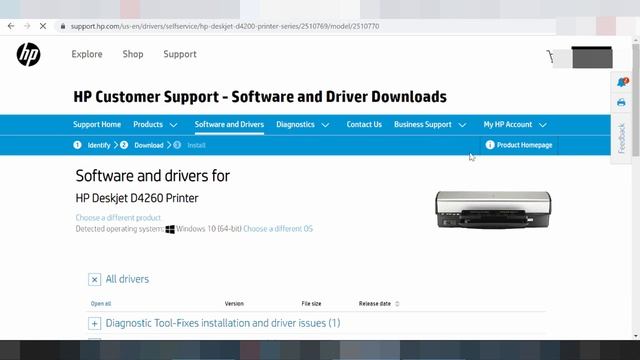Image resolution: width=640 pixels, height=360 pixels.
Task: Click the step 3 Install circle
Action: (177, 145)
